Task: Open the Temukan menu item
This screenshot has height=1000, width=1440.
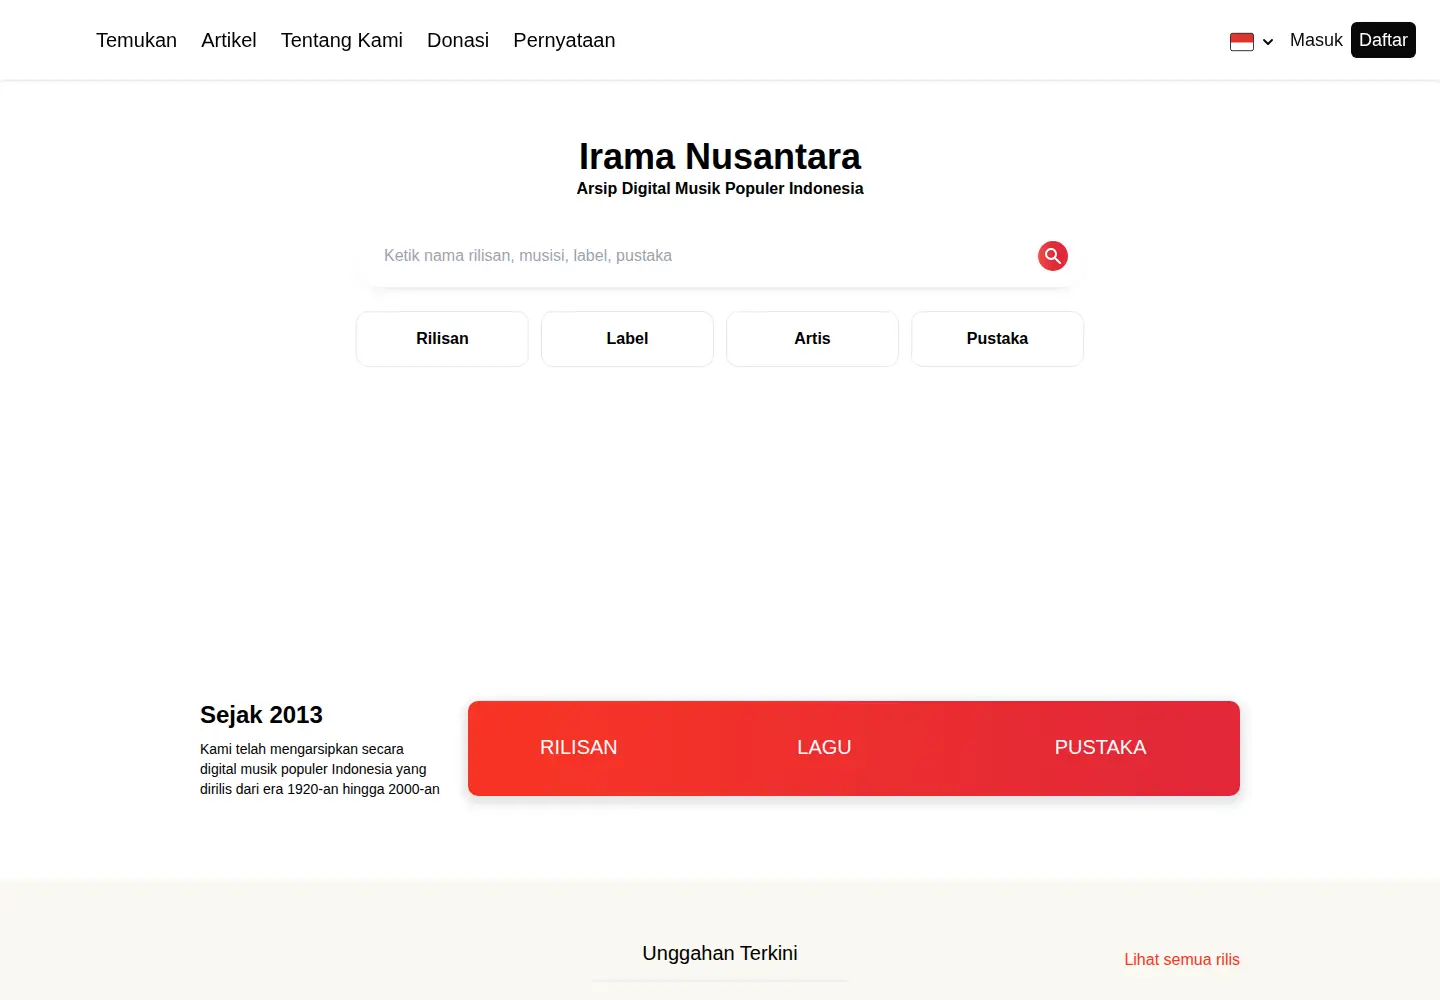Action: click(x=136, y=40)
